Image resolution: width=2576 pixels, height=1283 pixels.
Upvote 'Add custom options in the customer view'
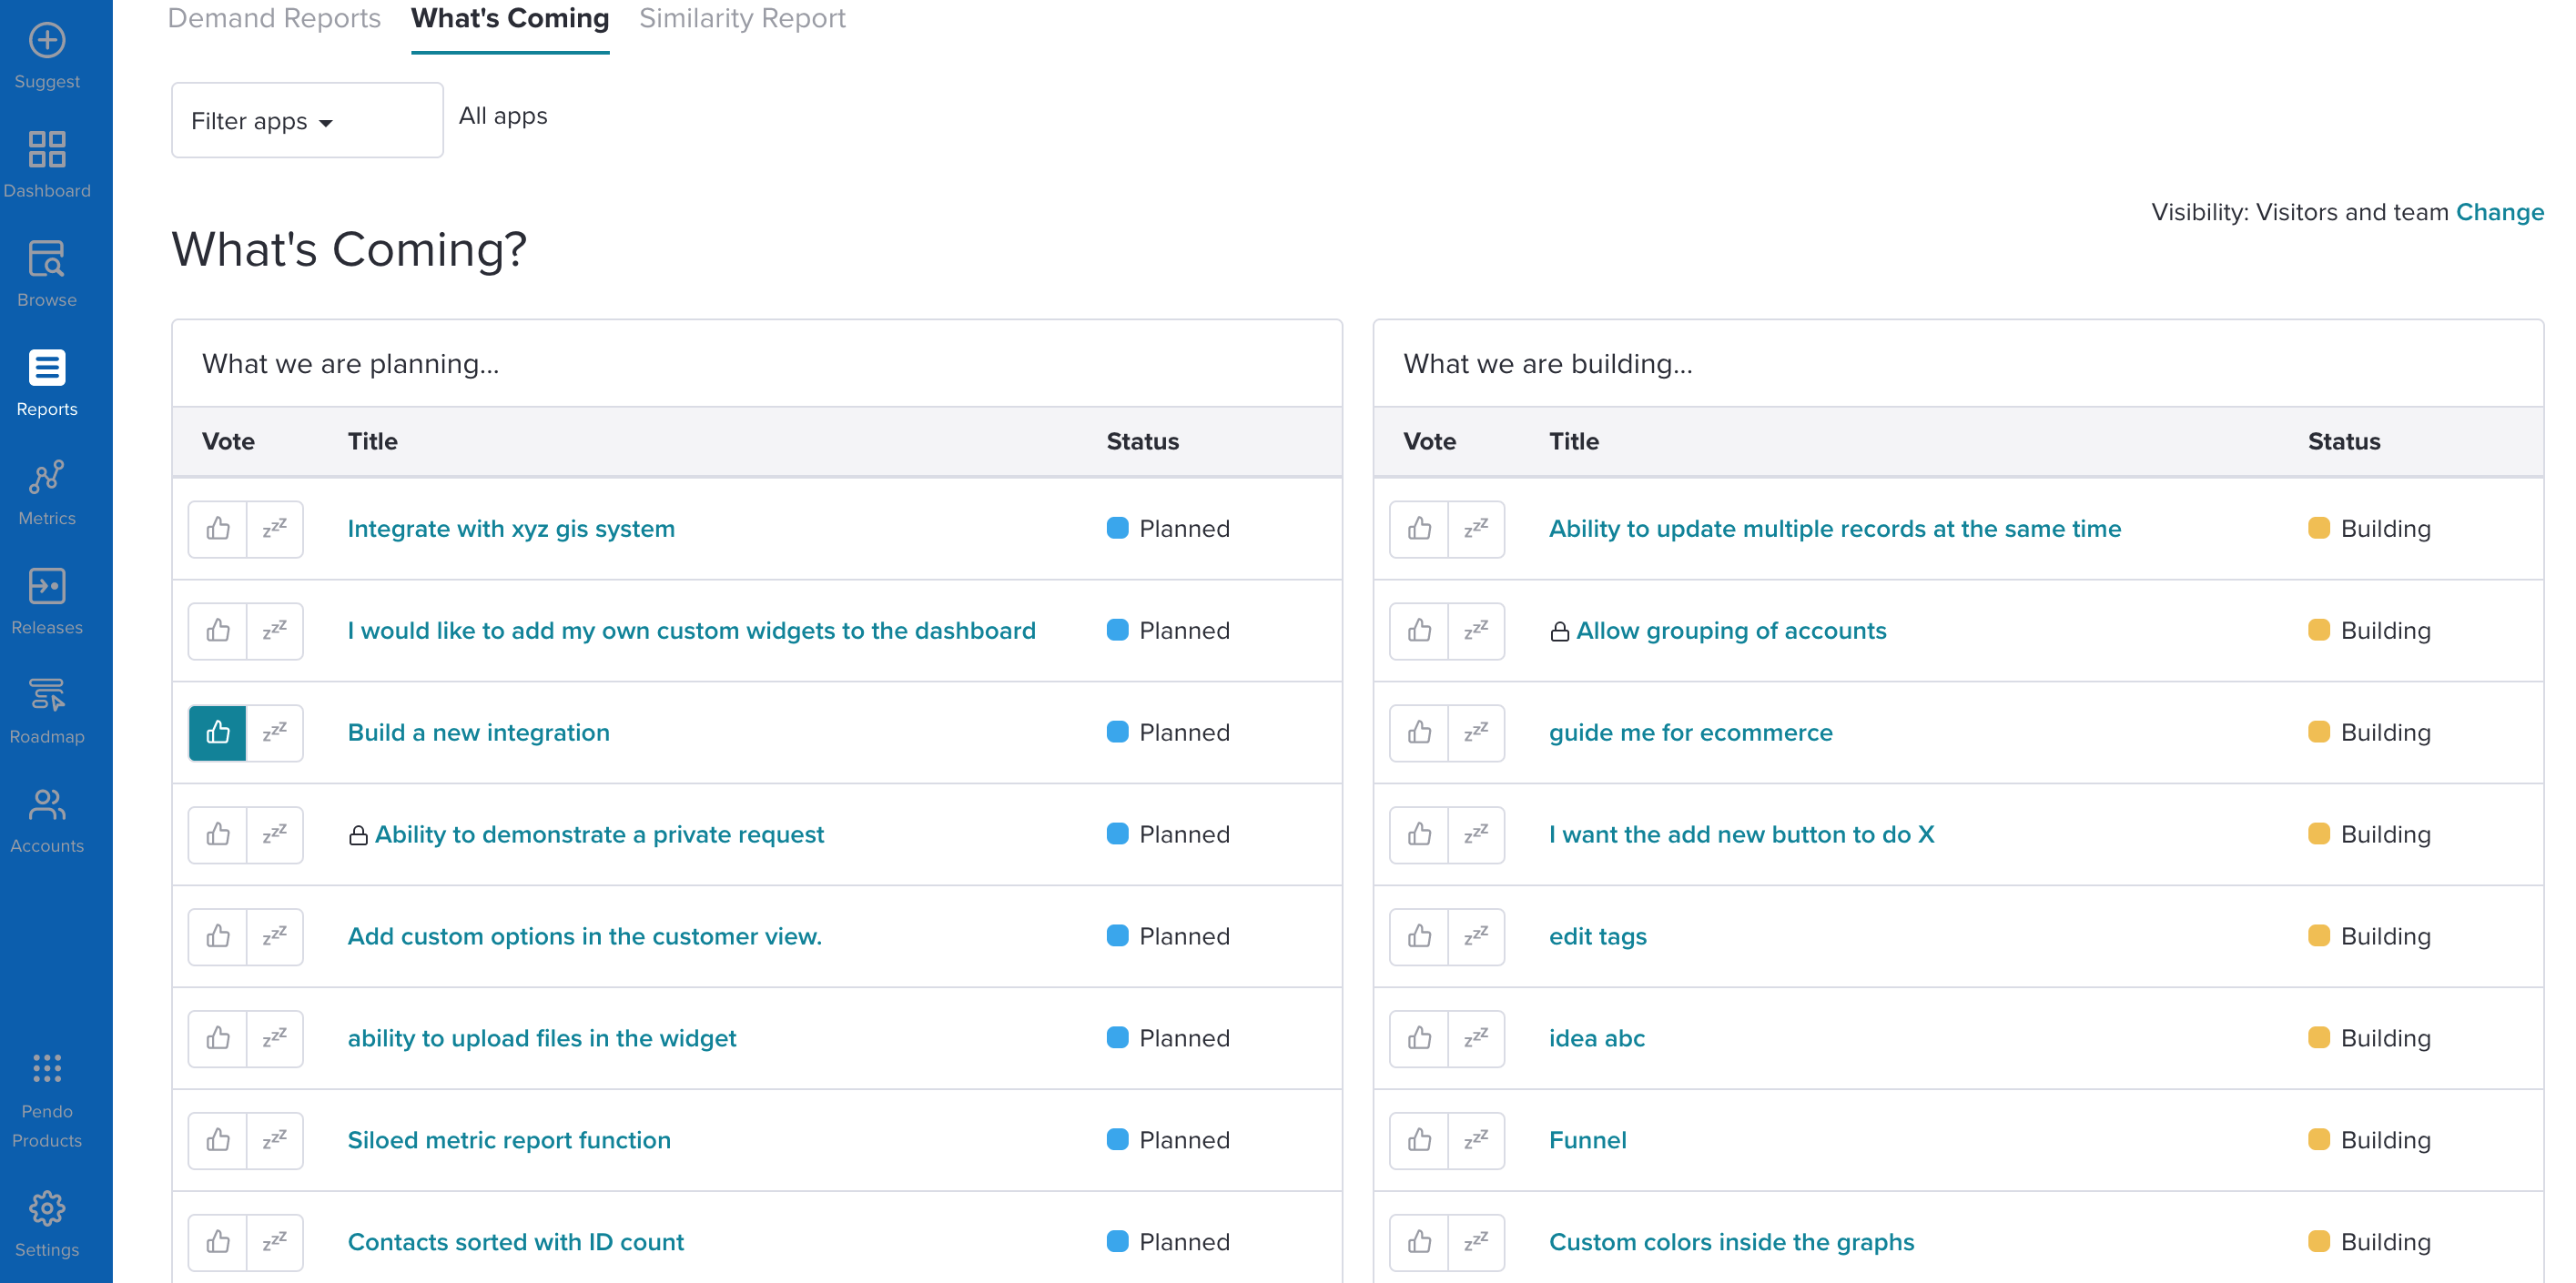(x=218, y=937)
